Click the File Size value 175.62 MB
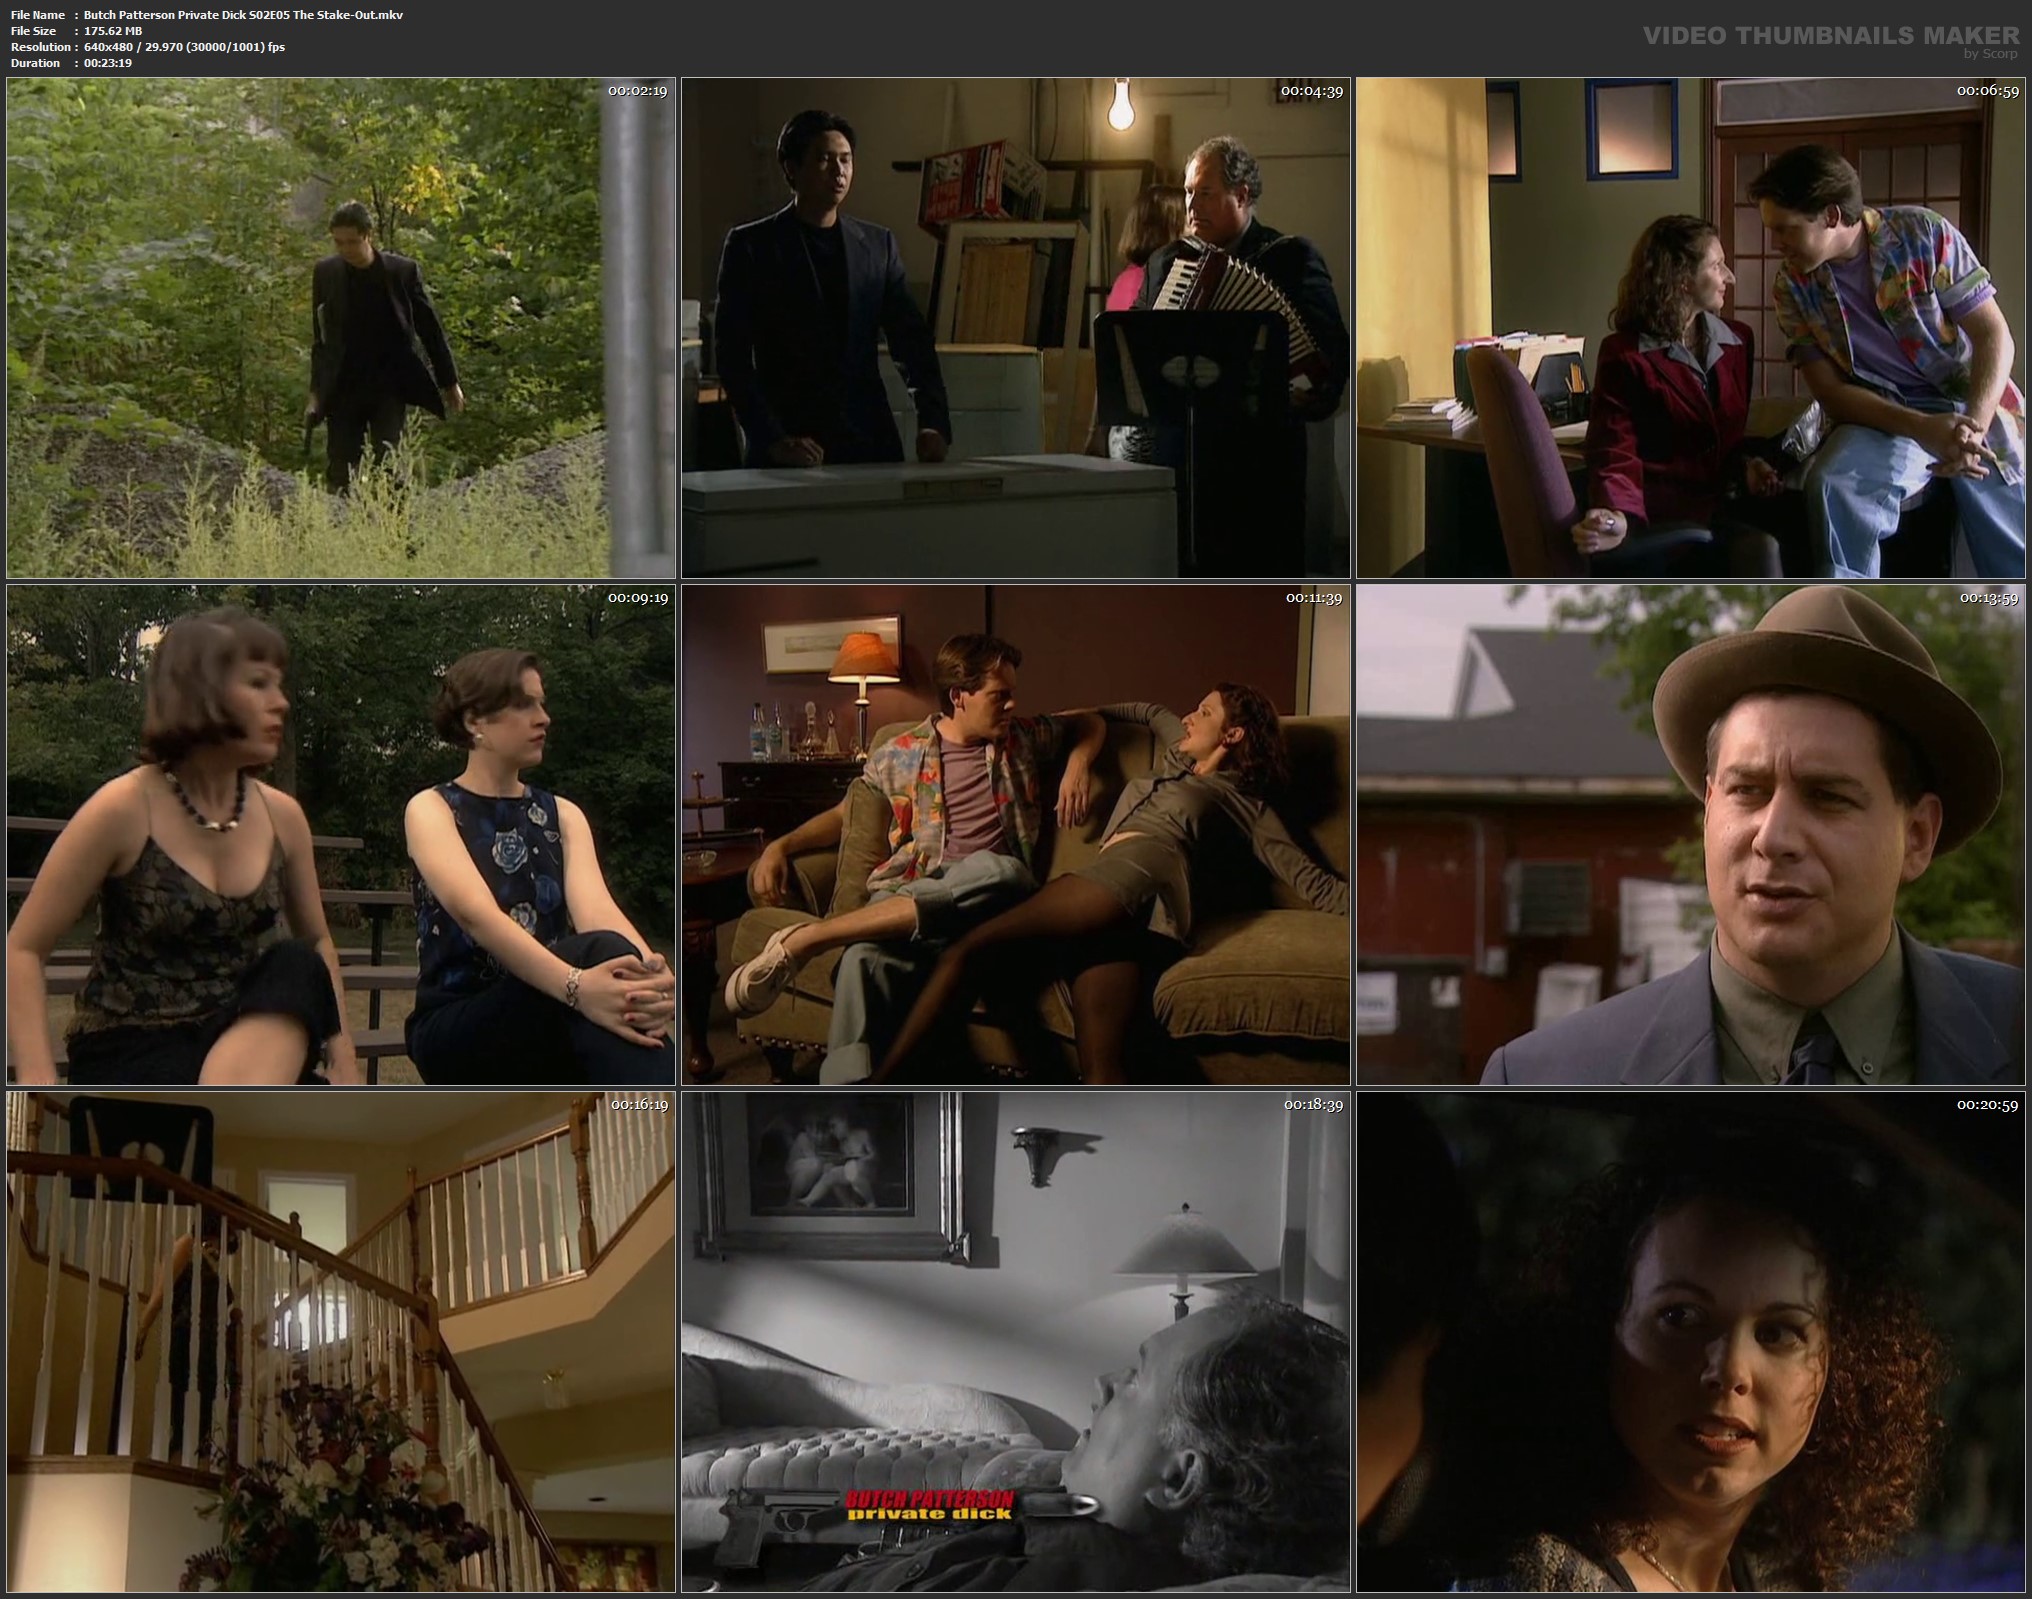 (x=113, y=31)
